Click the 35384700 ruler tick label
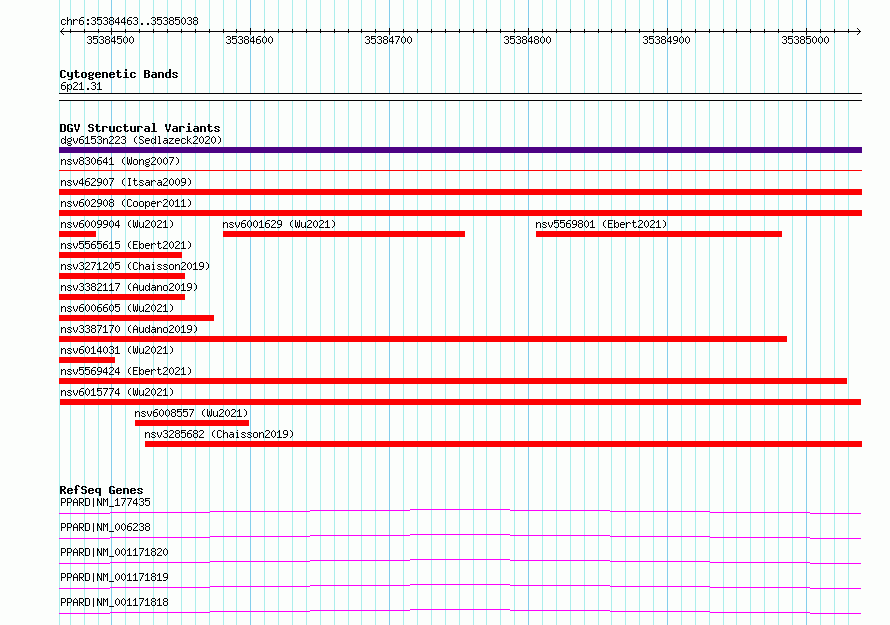 point(389,40)
